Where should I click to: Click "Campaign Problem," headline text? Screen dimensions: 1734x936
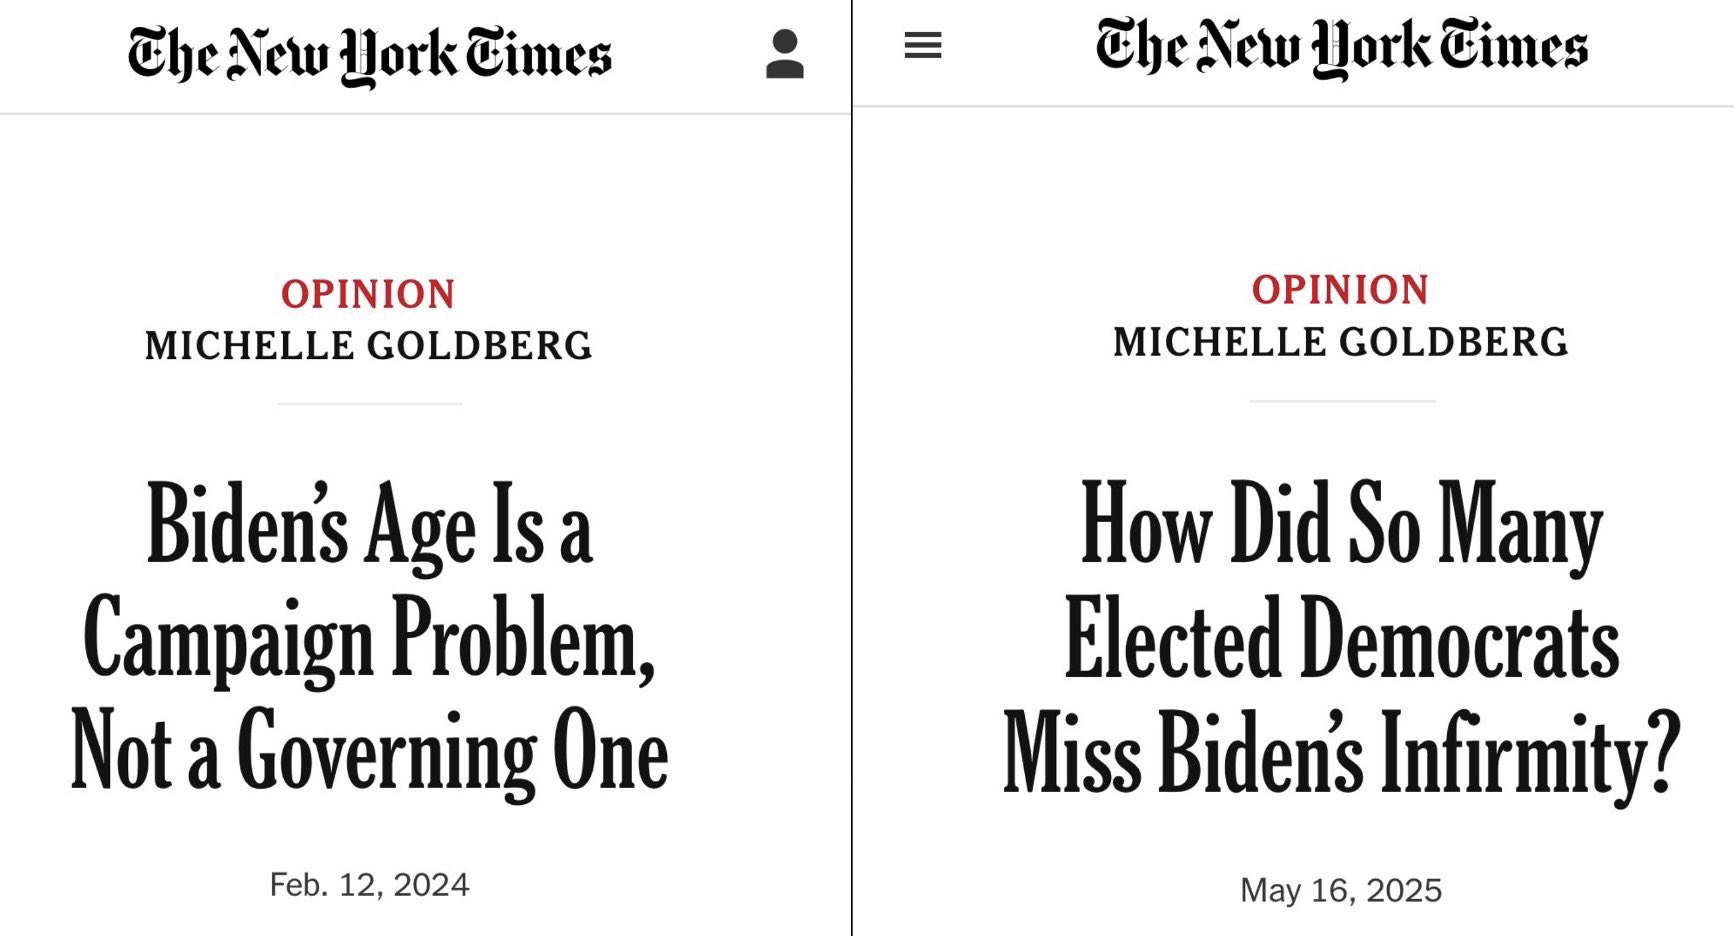coord(369,640)
